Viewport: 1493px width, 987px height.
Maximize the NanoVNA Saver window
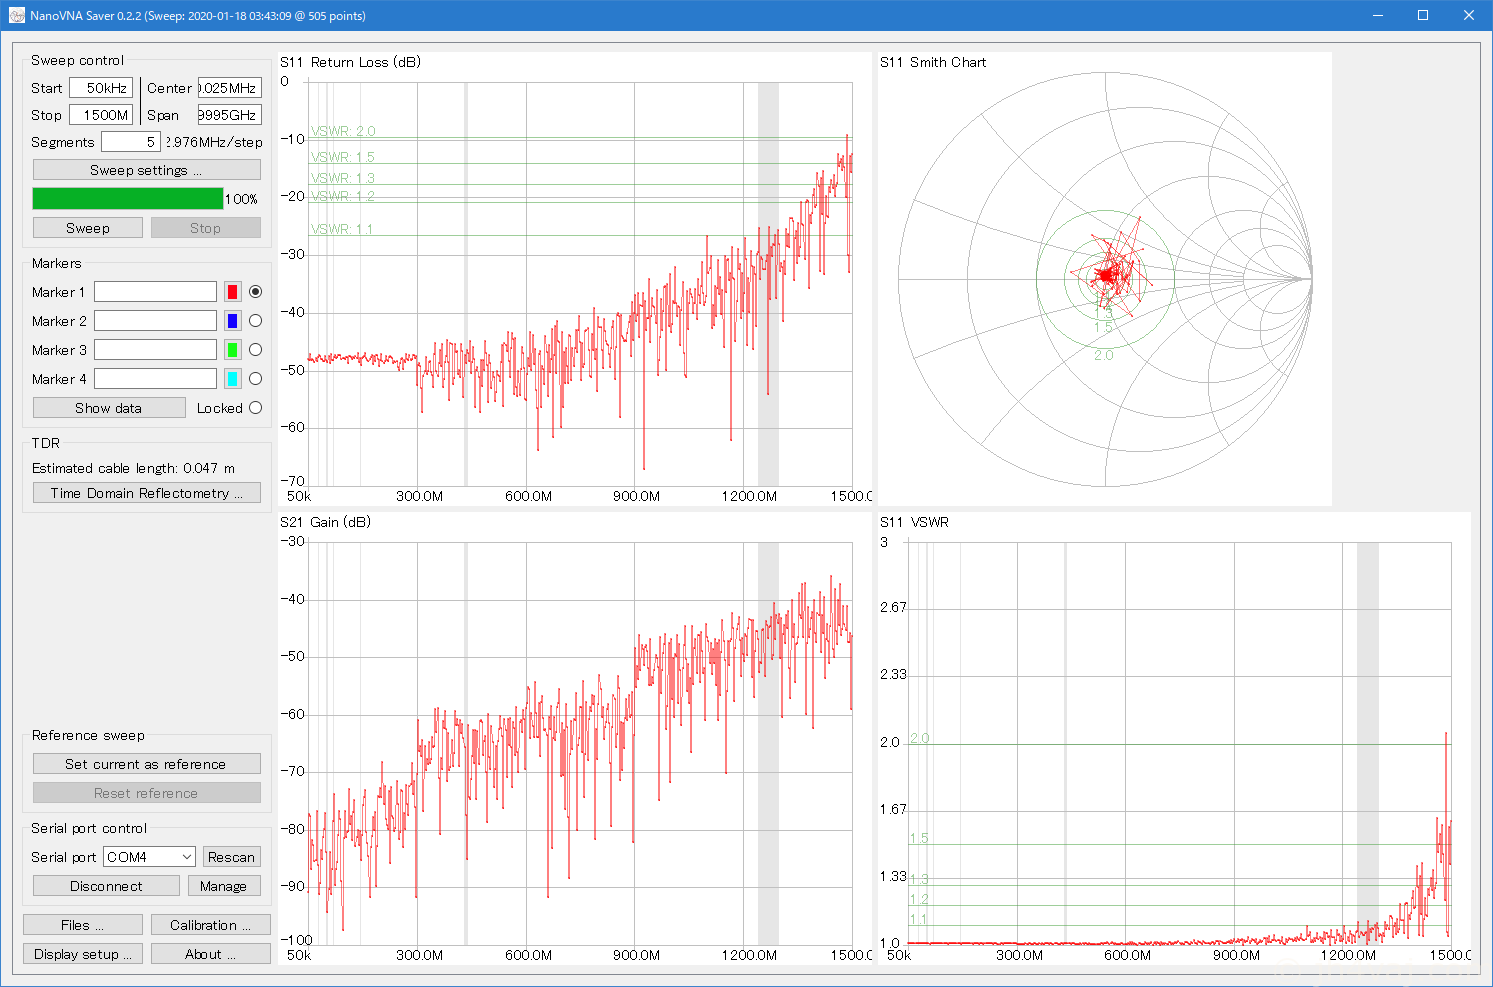click(1423, 15)
